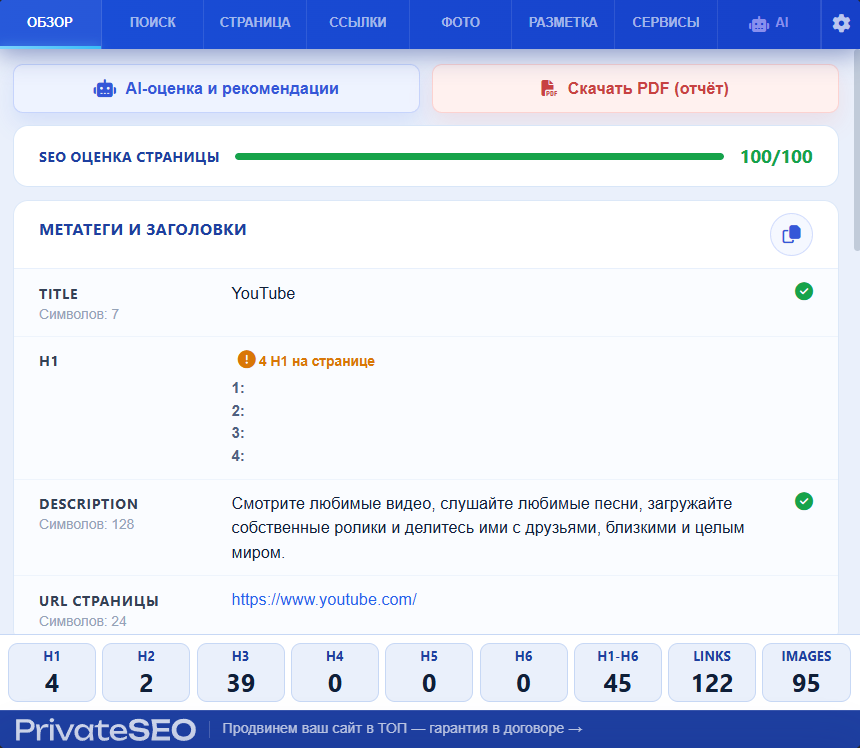Open the https://www.youtube.com/ link
Viewport: 860px width, 748px height.
click(x=324, y=599)
